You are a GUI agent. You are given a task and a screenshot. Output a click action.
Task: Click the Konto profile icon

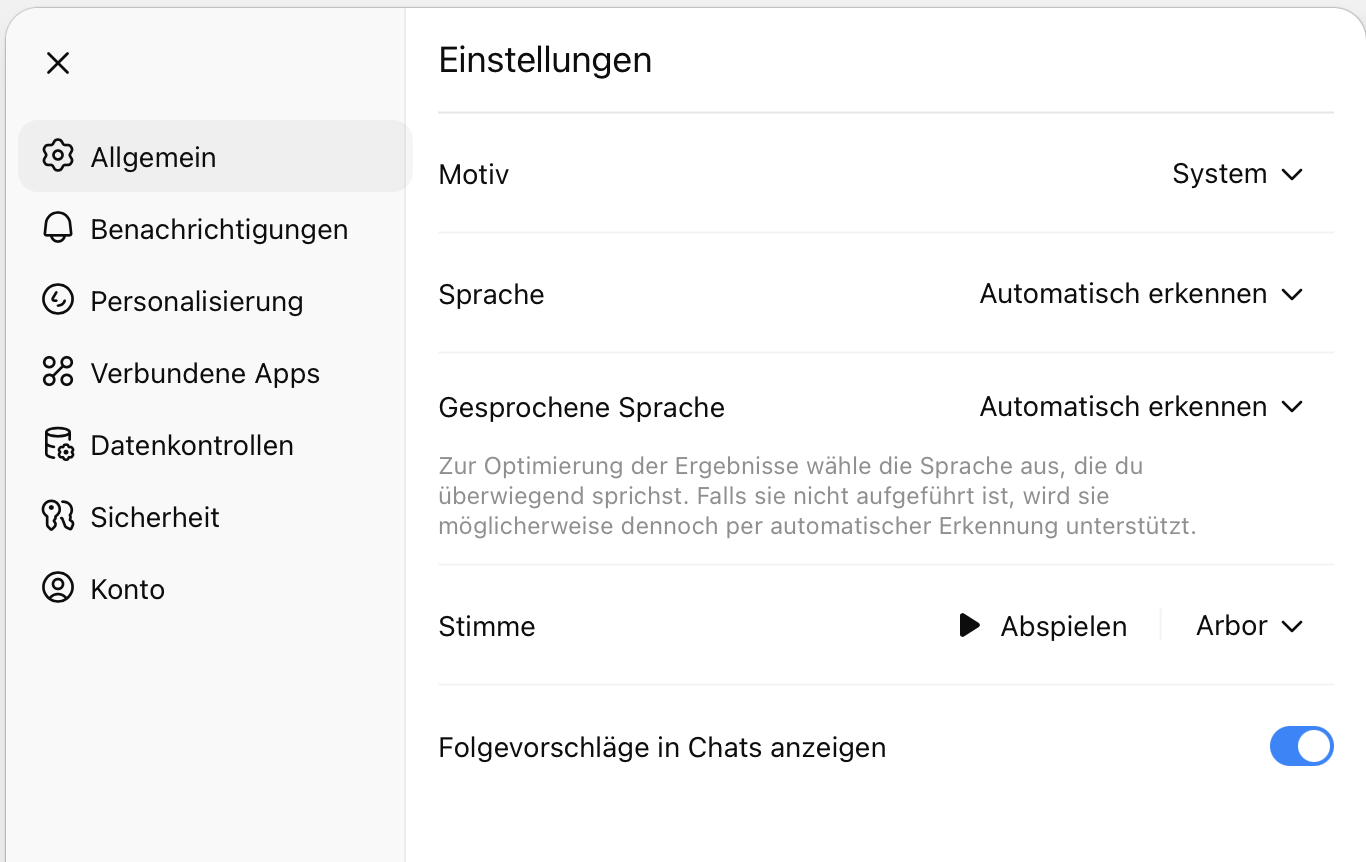[58, 588]
